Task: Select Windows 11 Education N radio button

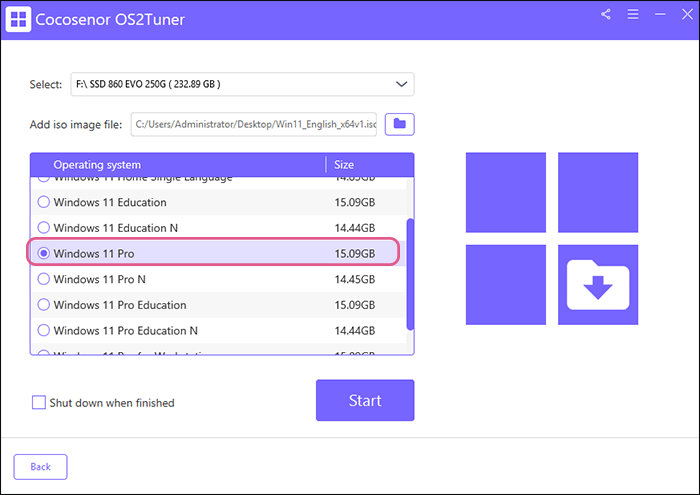Action: tap(44, 228)
